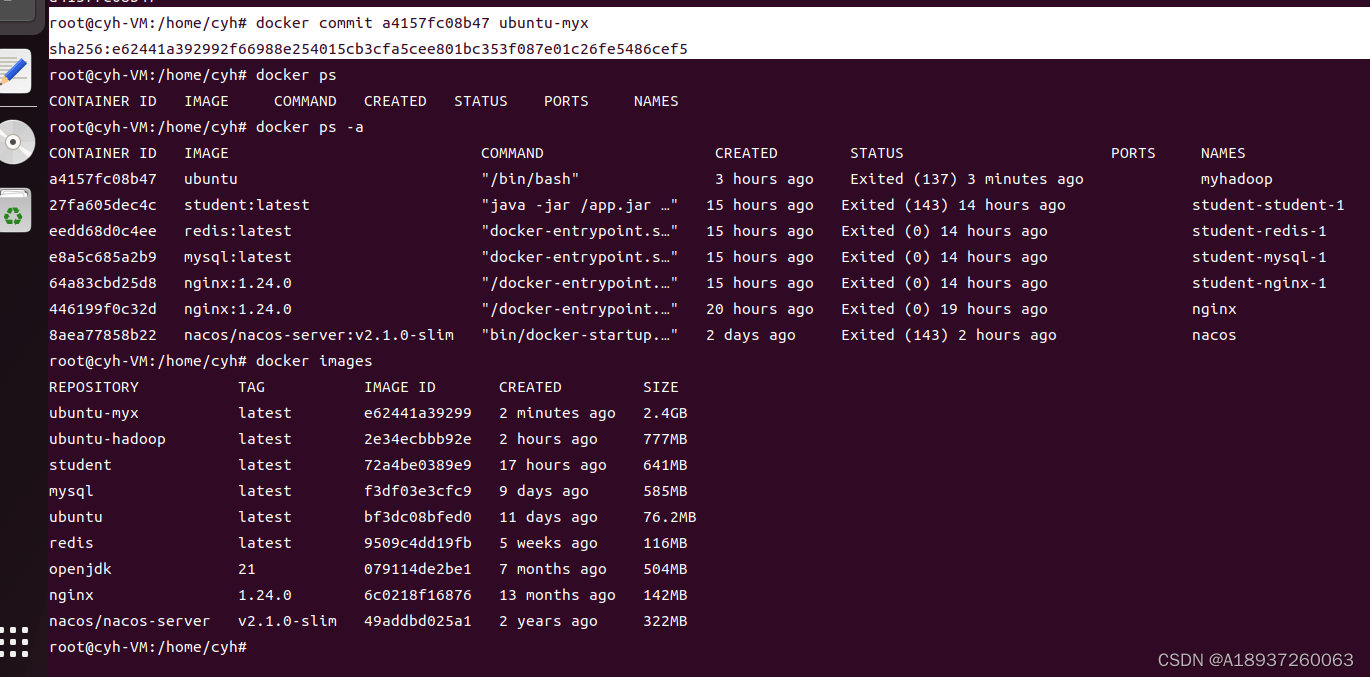Click 'Exited (143) 2 hours ago' status
This screenshot has height=677, width=1370.
pos(949,335)
